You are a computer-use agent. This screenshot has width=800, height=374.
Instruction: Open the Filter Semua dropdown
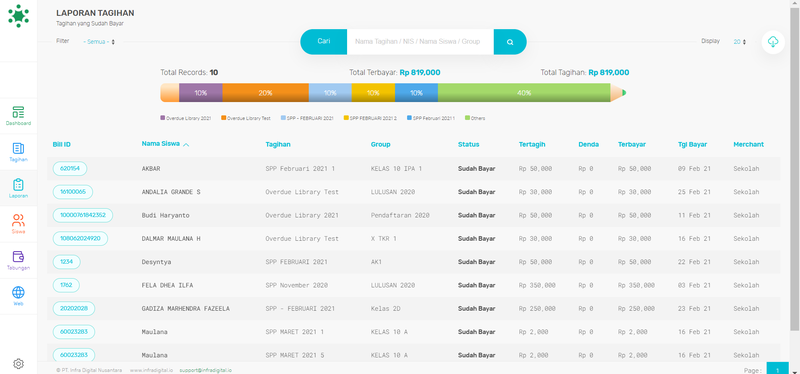(x=99, y=42)
